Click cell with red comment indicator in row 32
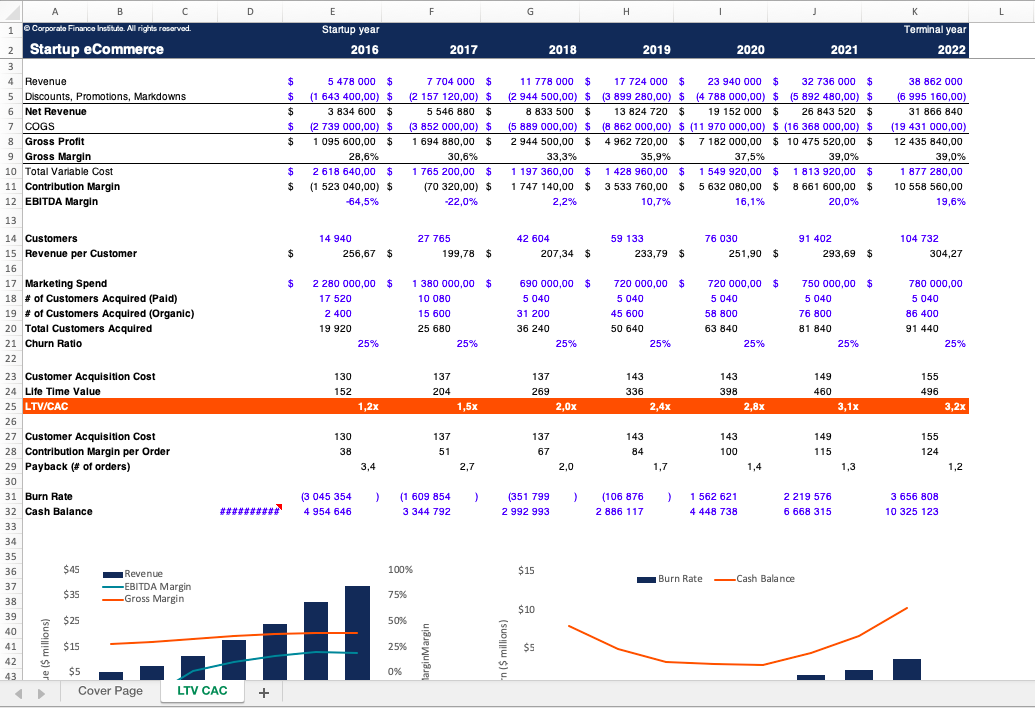This screenshot has width=1035, height=708. [250, 511]
